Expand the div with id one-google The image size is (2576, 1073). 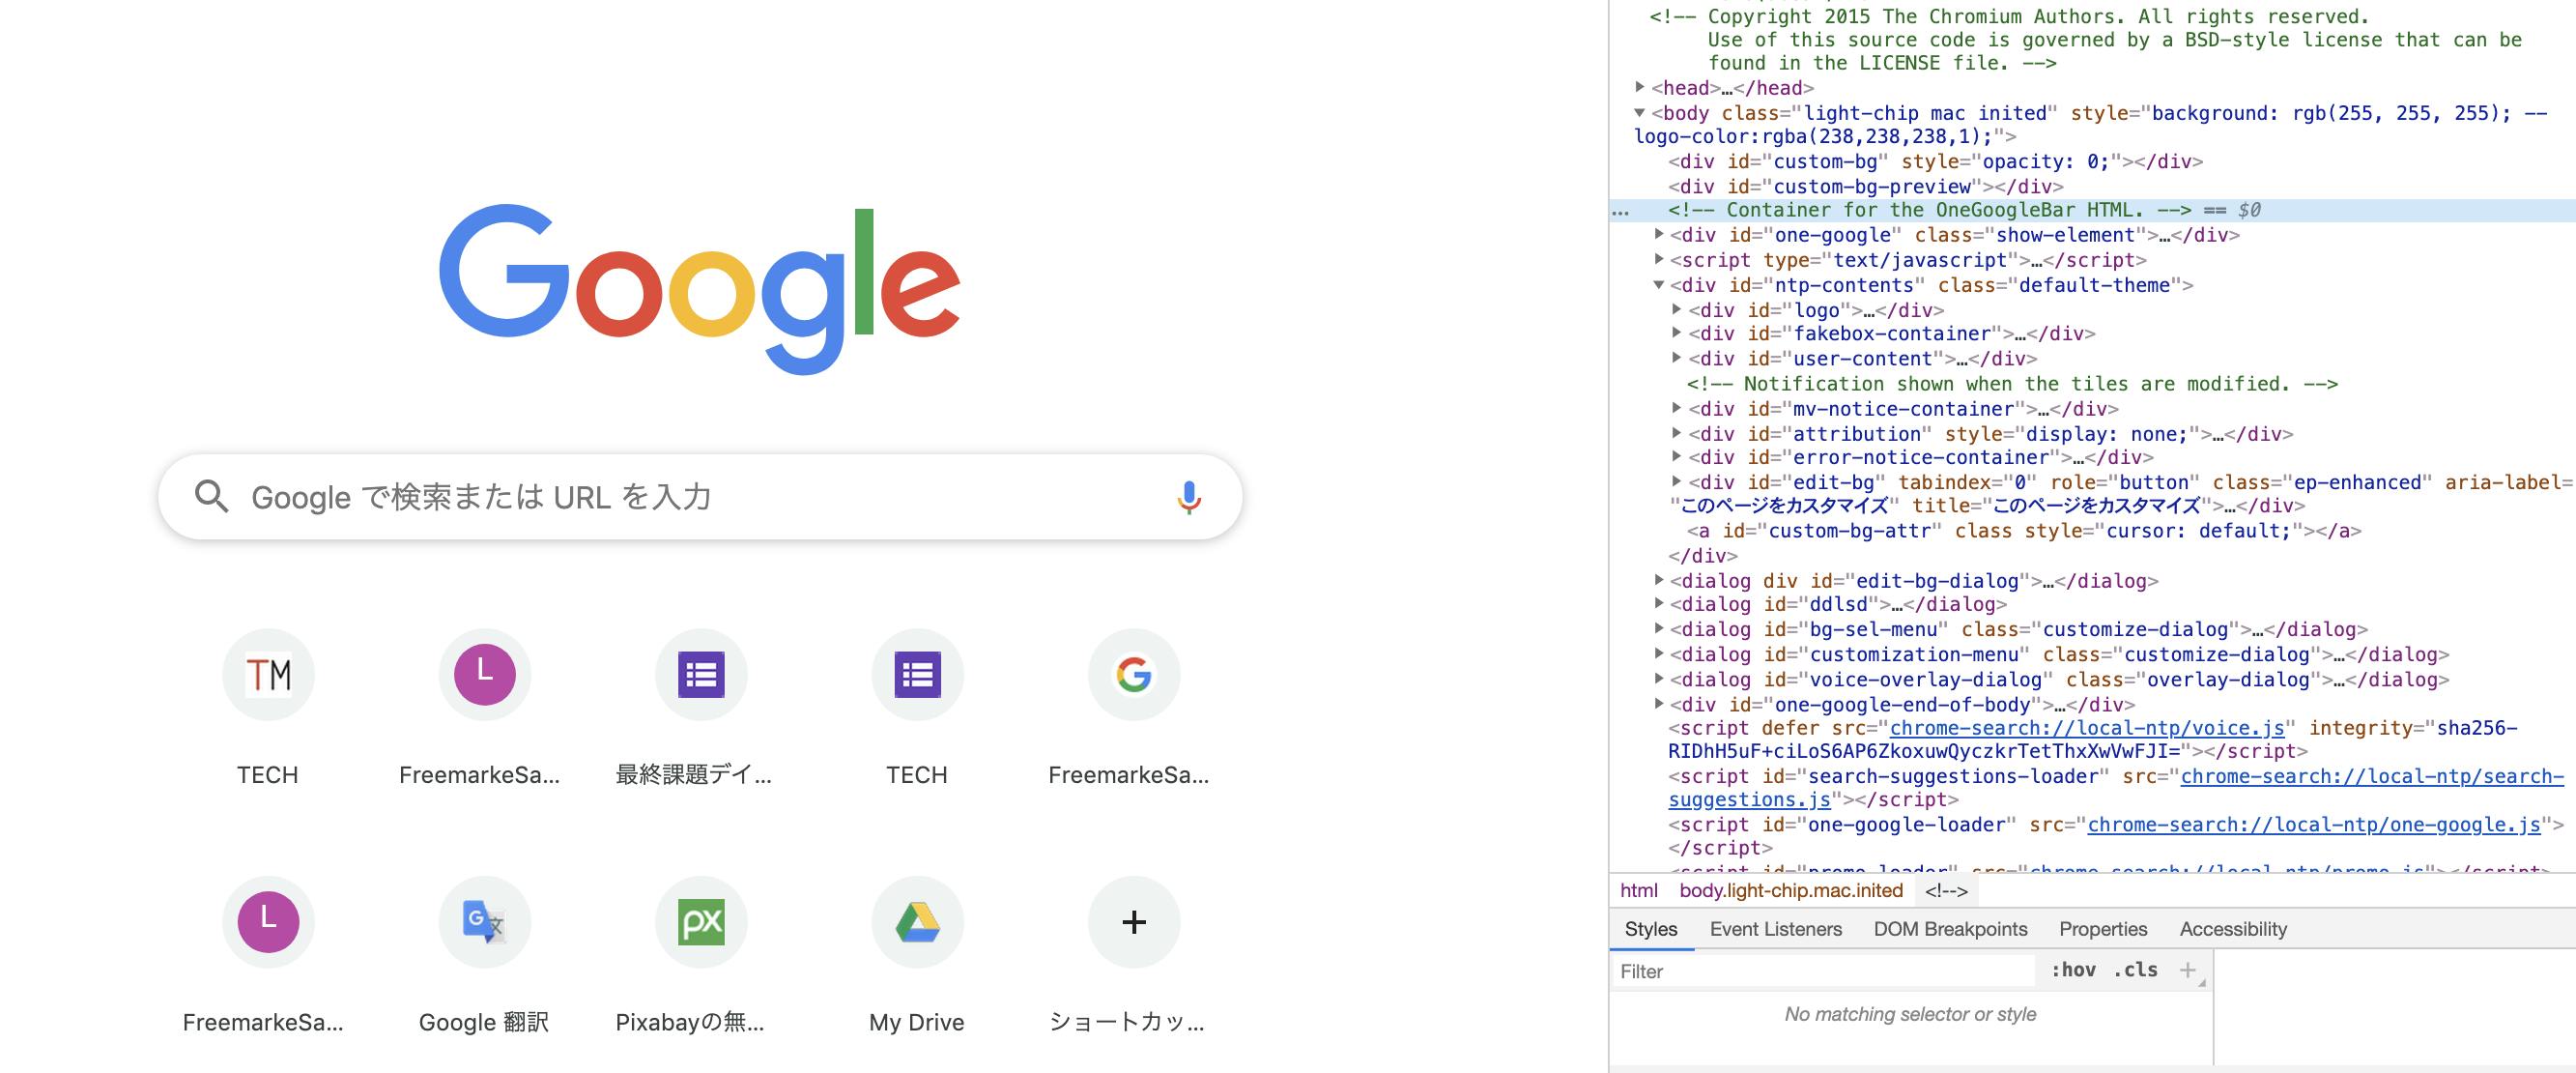[x=1659, y=235]
